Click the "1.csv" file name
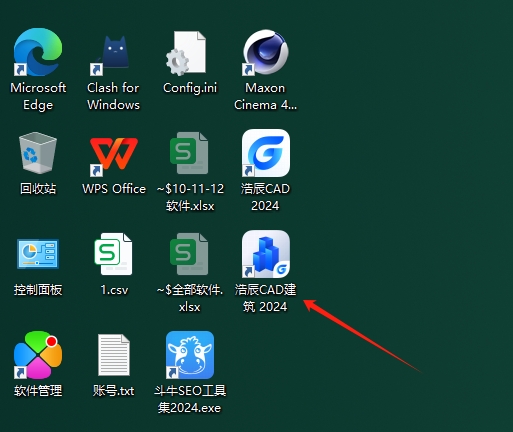Screen dimensions: 513x432 [x=114, y=290]
